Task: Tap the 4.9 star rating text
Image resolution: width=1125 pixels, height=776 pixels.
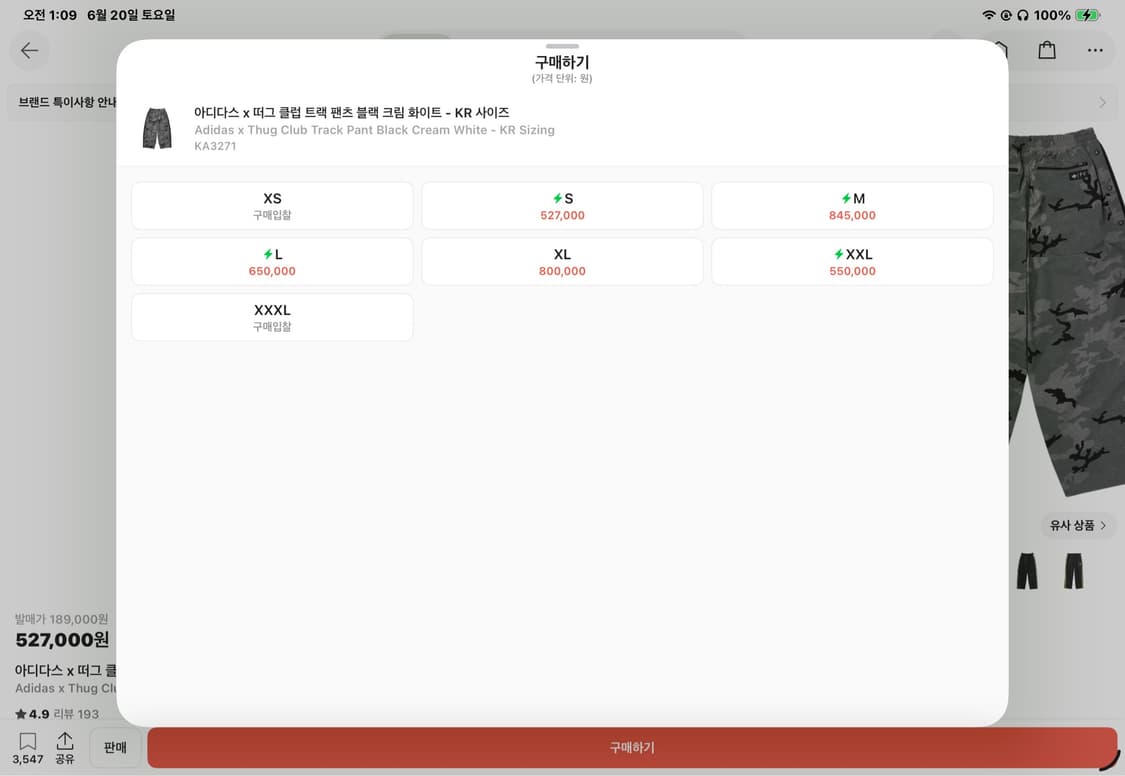Action: [x=32, y=714]
